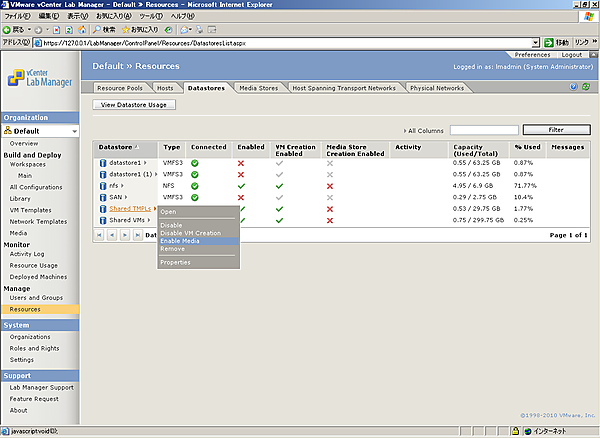
Task: Click the first page pagination arrow
Action: [99, 234]
